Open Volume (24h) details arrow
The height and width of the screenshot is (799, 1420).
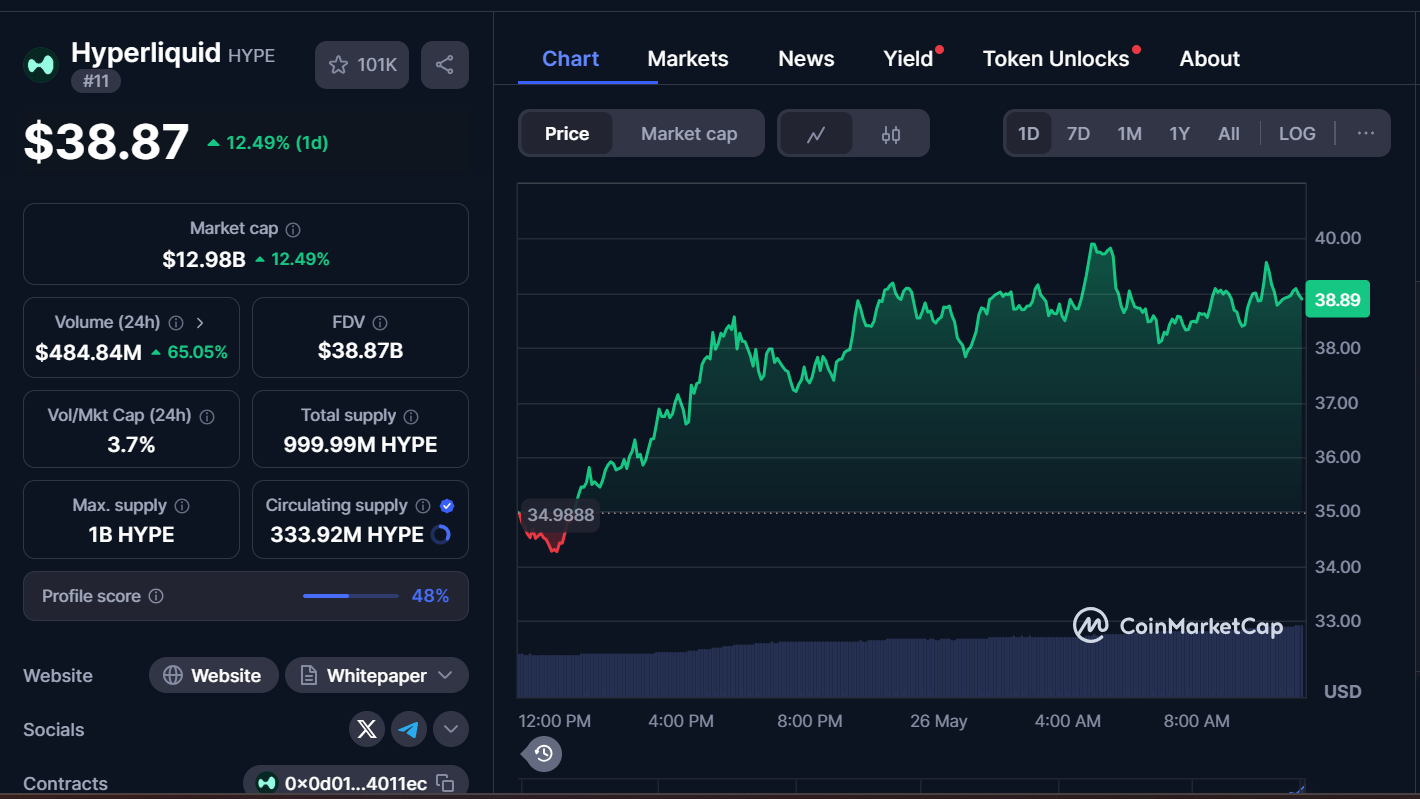(x=200, y=323)
